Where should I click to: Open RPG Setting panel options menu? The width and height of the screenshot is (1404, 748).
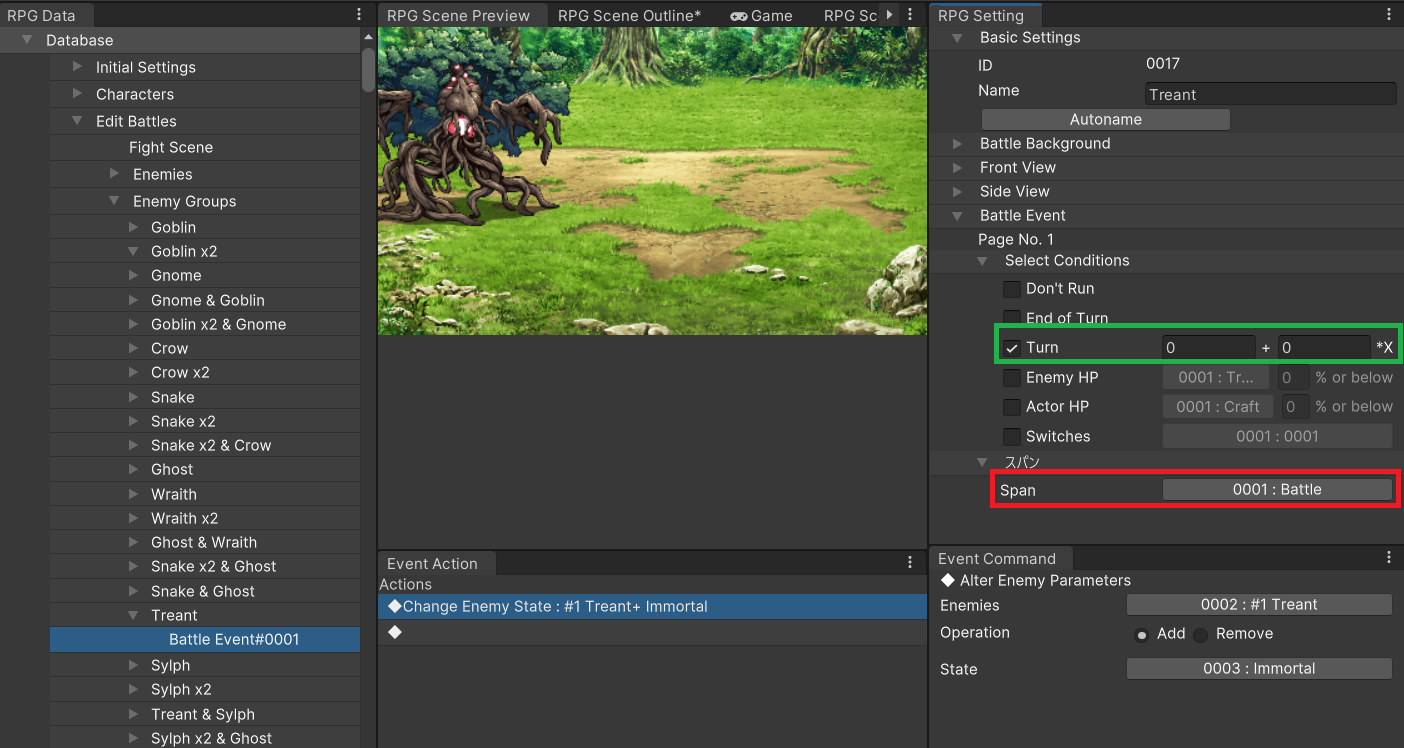point(1389,15)
